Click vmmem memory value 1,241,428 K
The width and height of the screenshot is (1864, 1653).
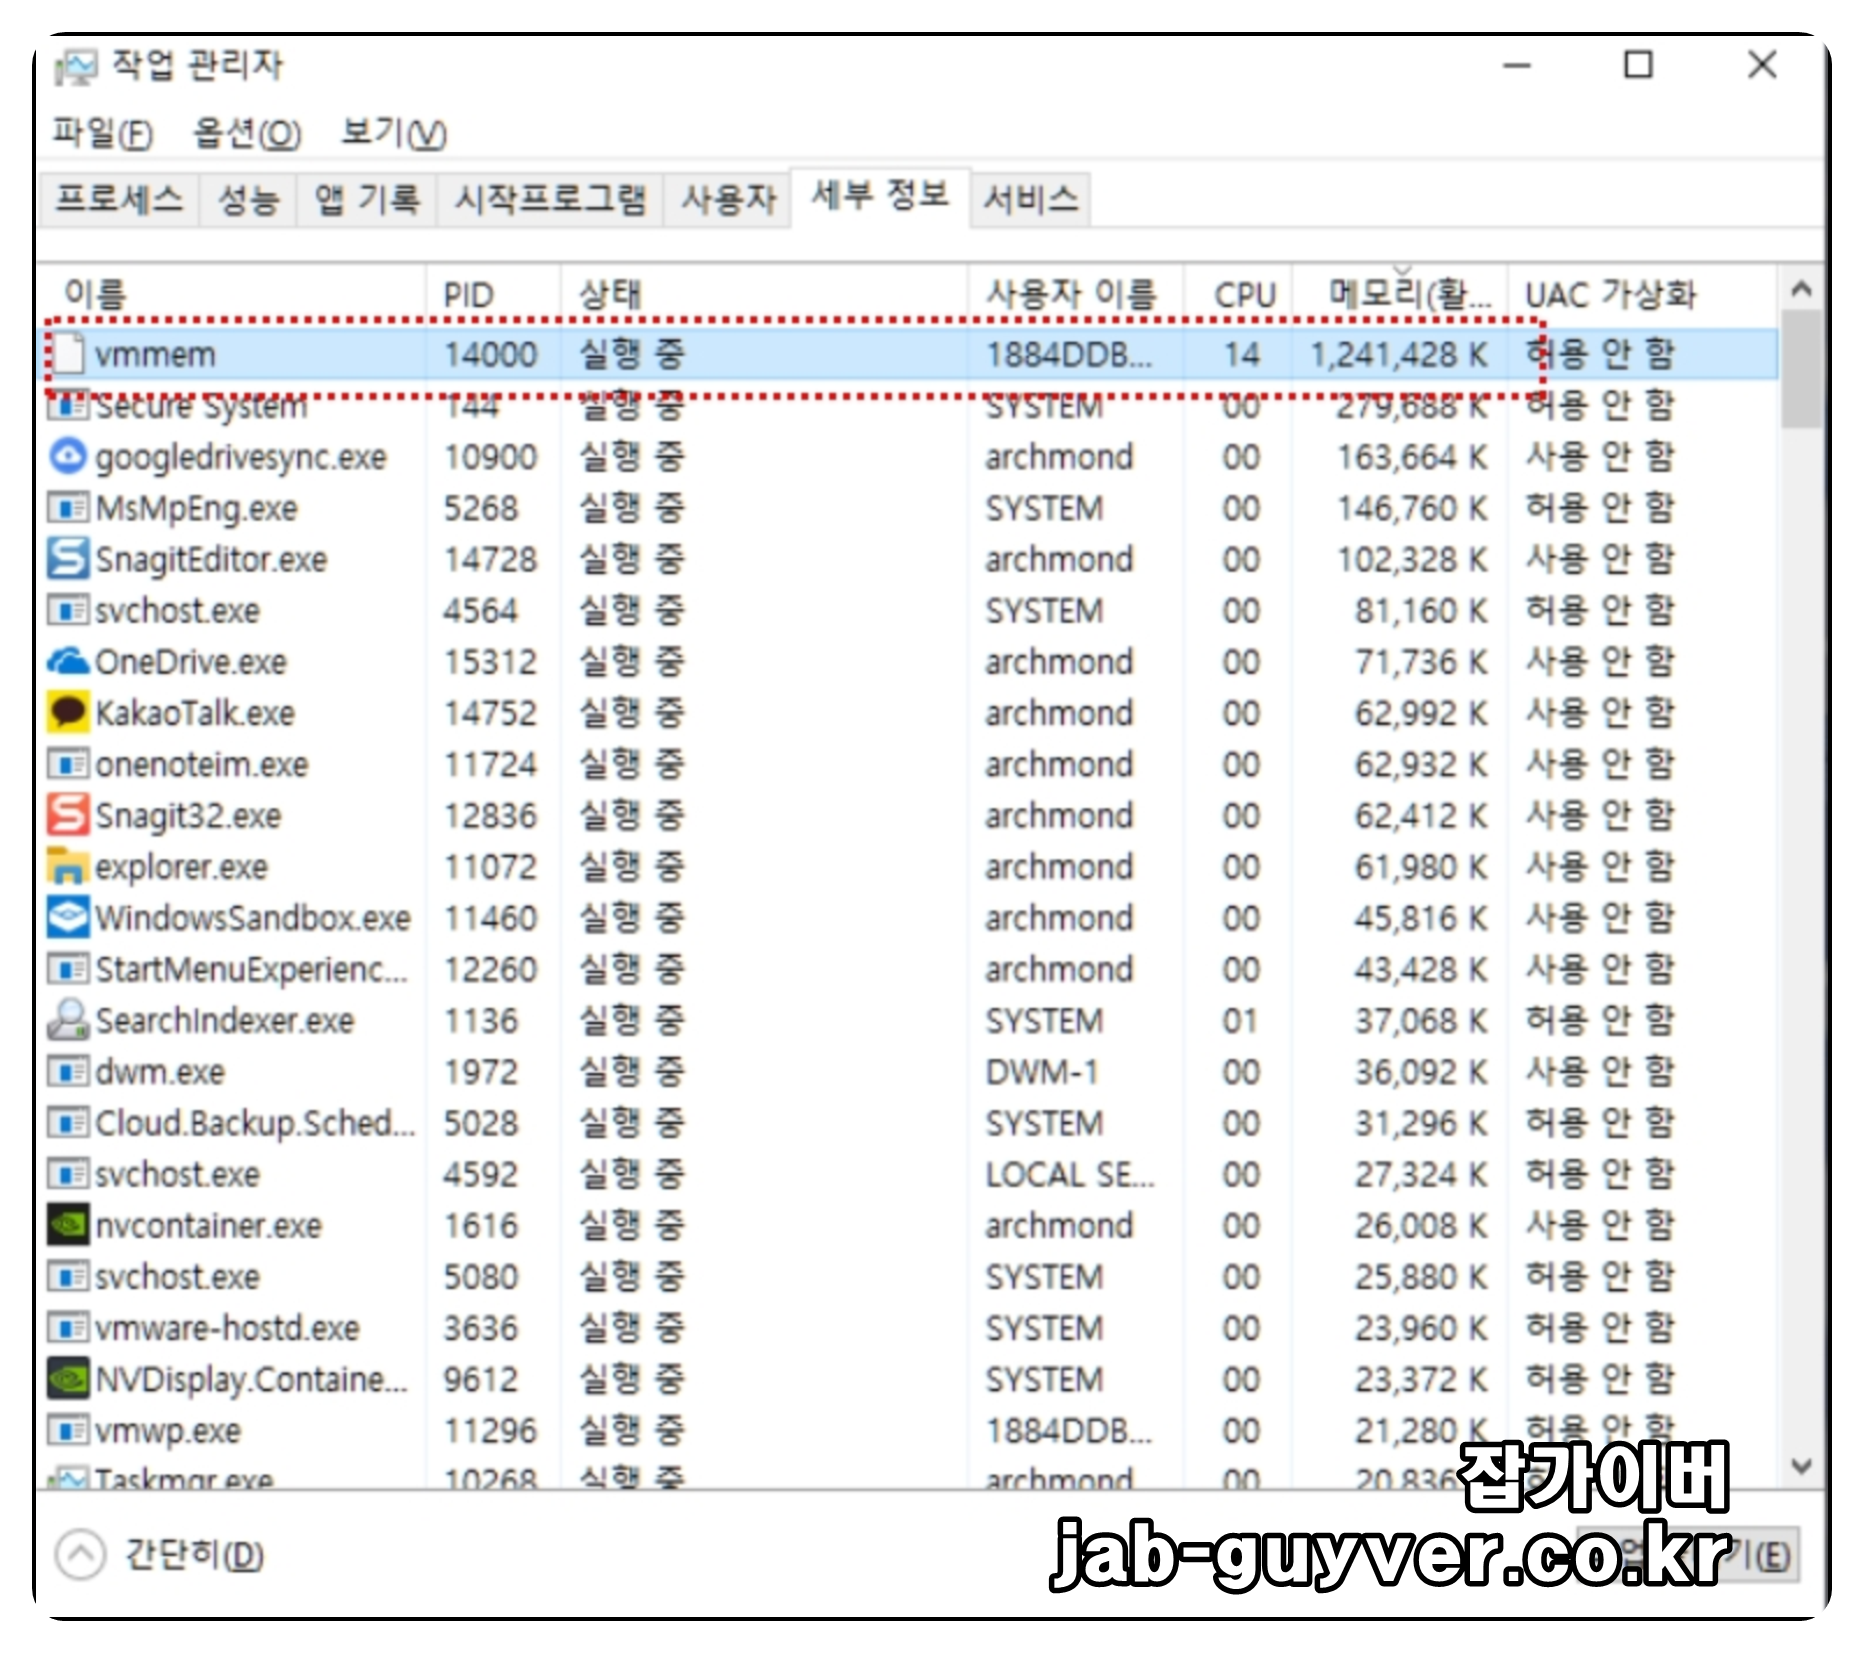(x=1399, y=354)
